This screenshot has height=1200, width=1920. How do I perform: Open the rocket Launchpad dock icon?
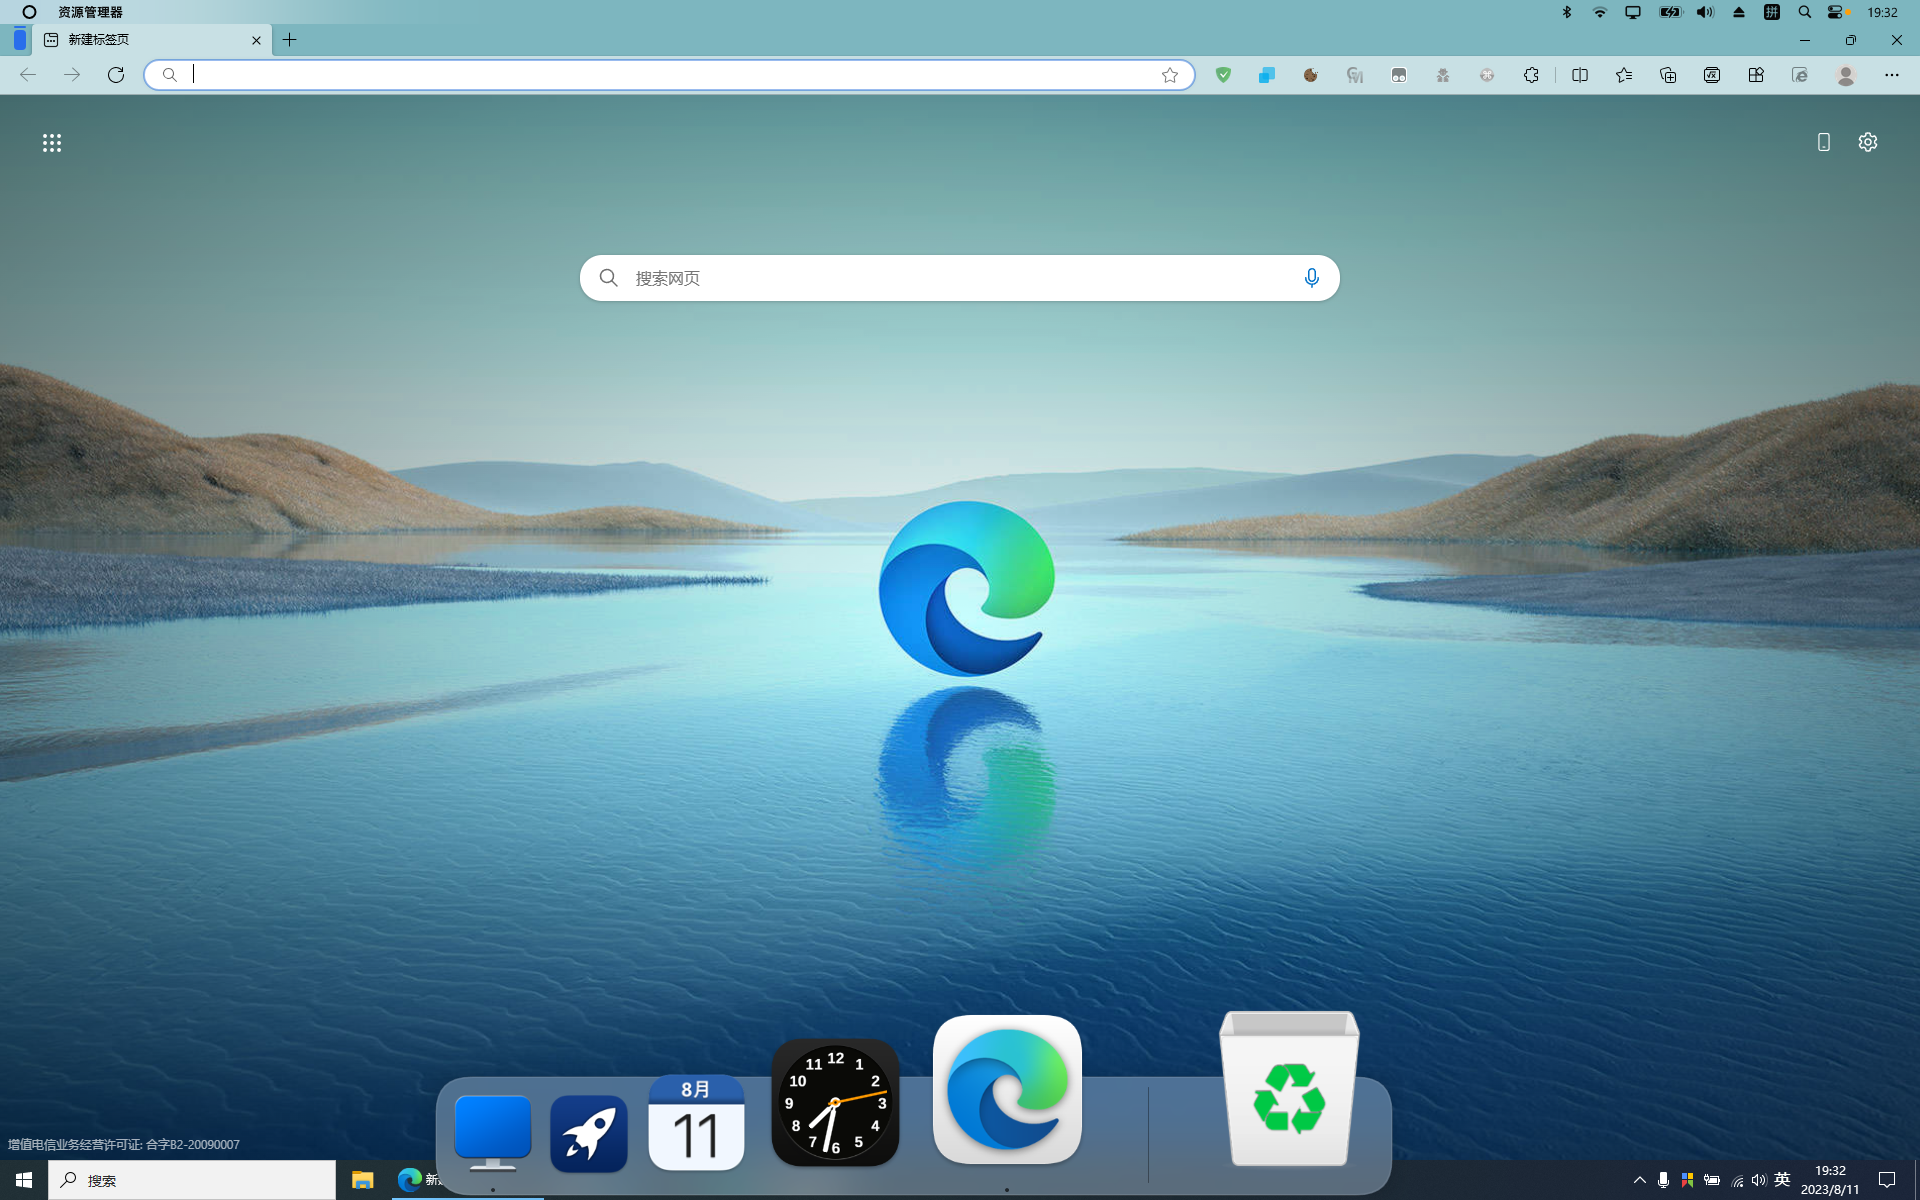(589, 1134)
